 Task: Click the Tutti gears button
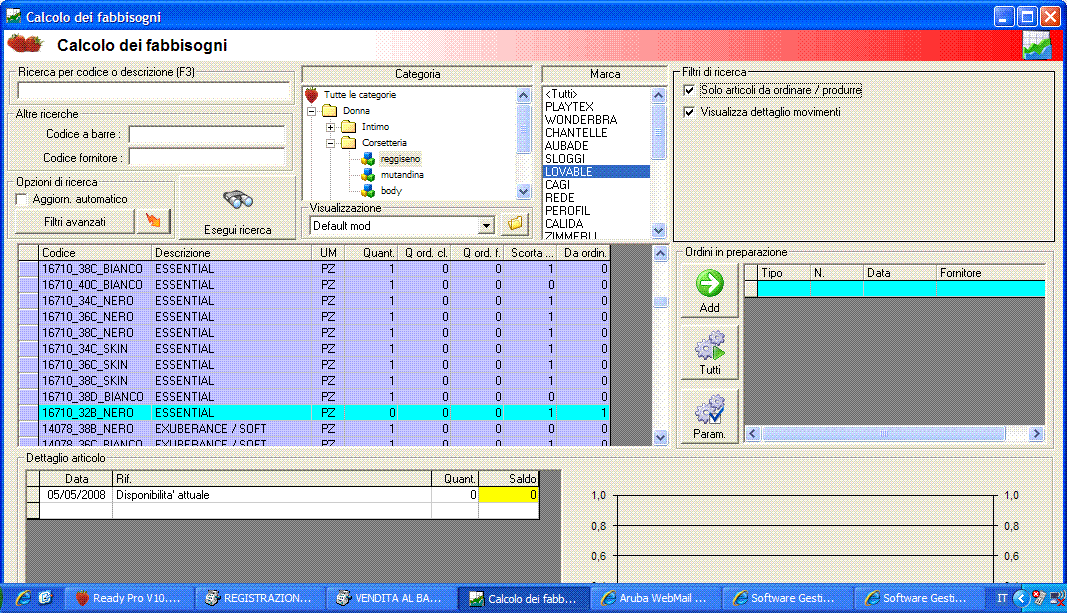coord(709,352)
